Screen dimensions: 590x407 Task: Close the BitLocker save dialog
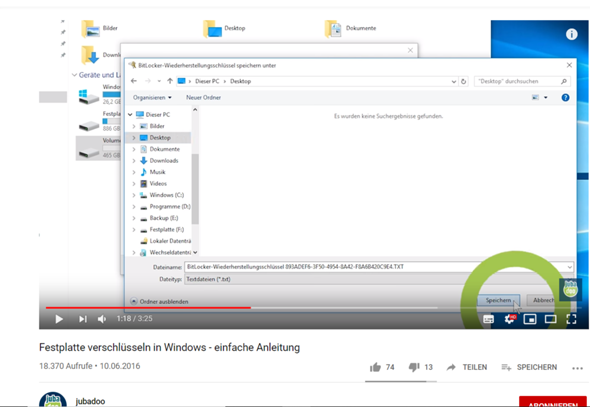click(569, 65)
